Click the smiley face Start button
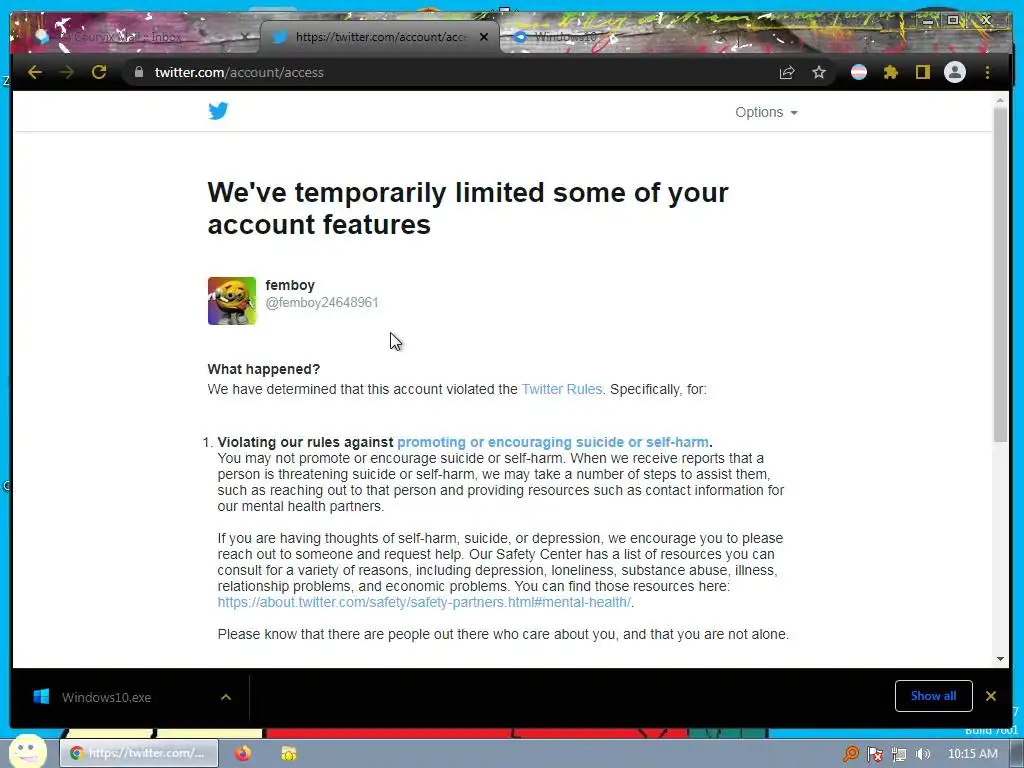This screenshot has height=768, width=1024. [x=27, y=752]
